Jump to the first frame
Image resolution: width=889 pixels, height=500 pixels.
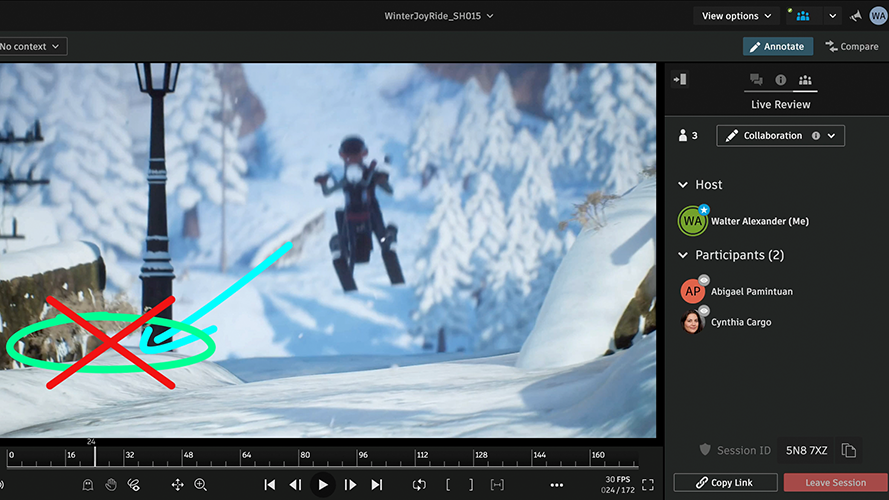pyautogui.click(x=270, y=485)
